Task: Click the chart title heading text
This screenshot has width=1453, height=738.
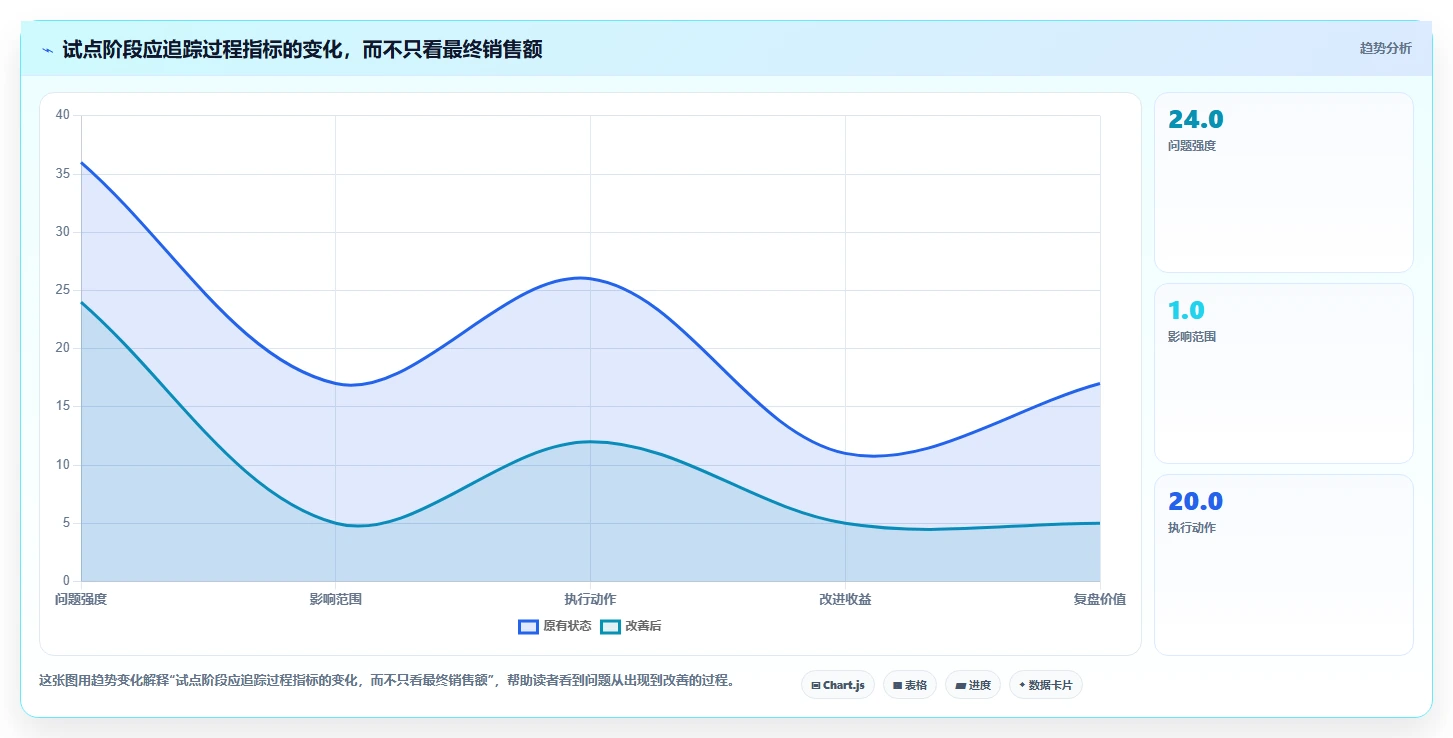Action: 302,49
